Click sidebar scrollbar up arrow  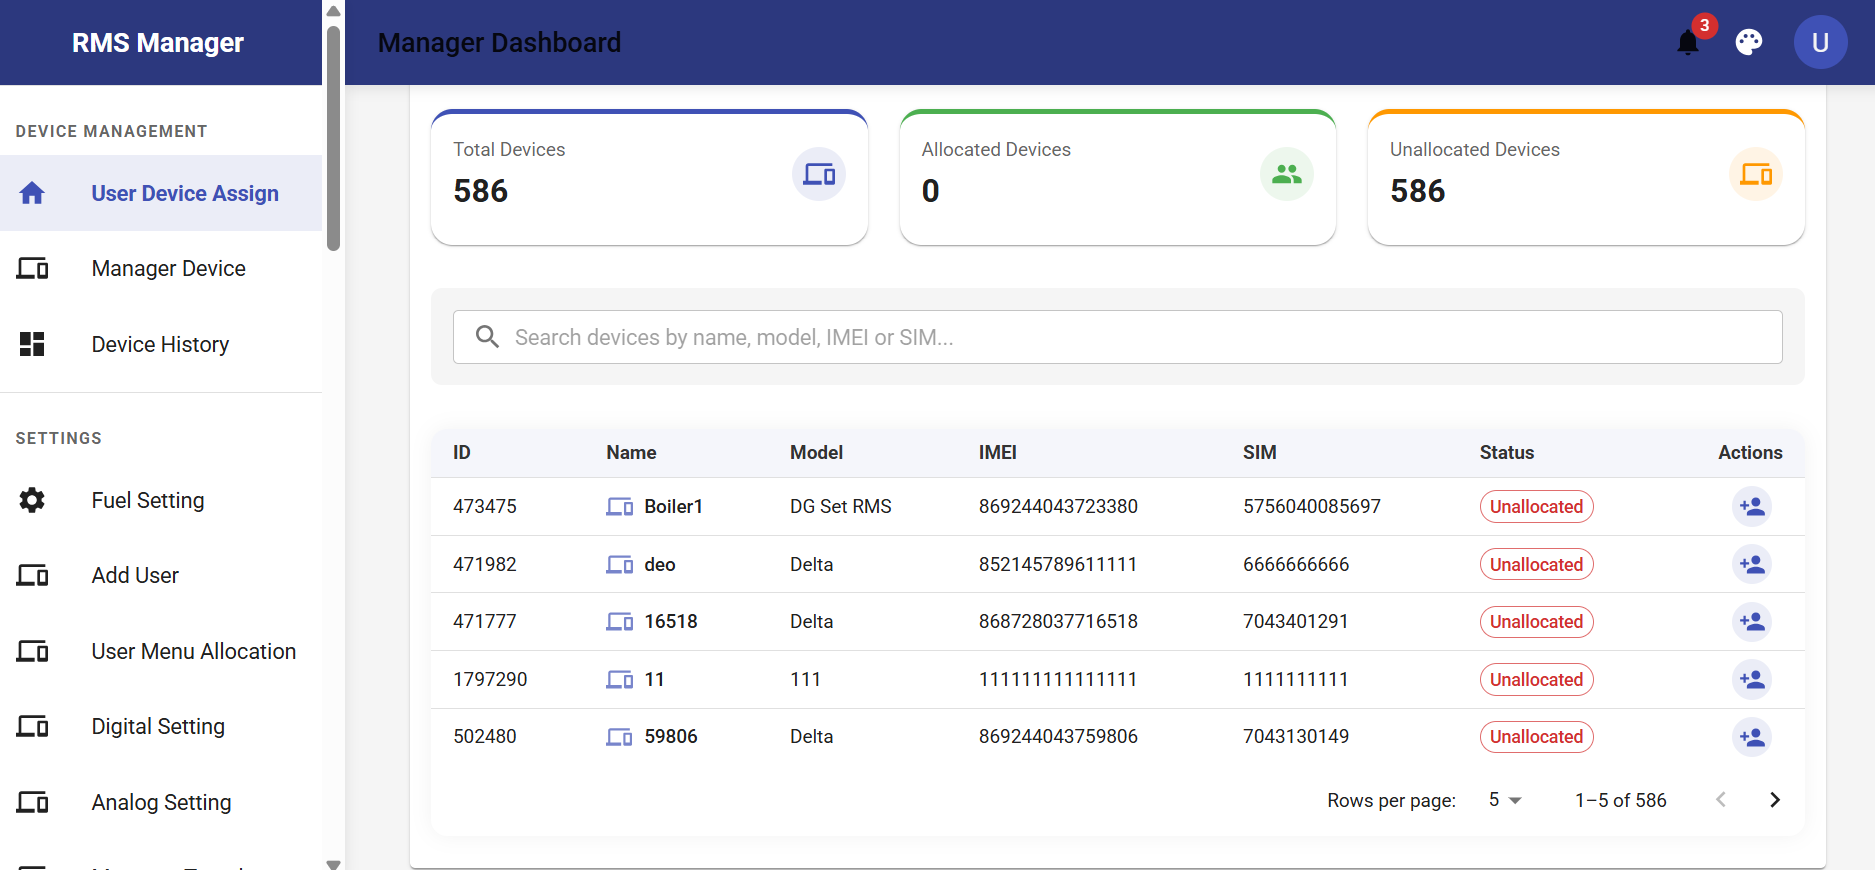(x=333, y=10)
